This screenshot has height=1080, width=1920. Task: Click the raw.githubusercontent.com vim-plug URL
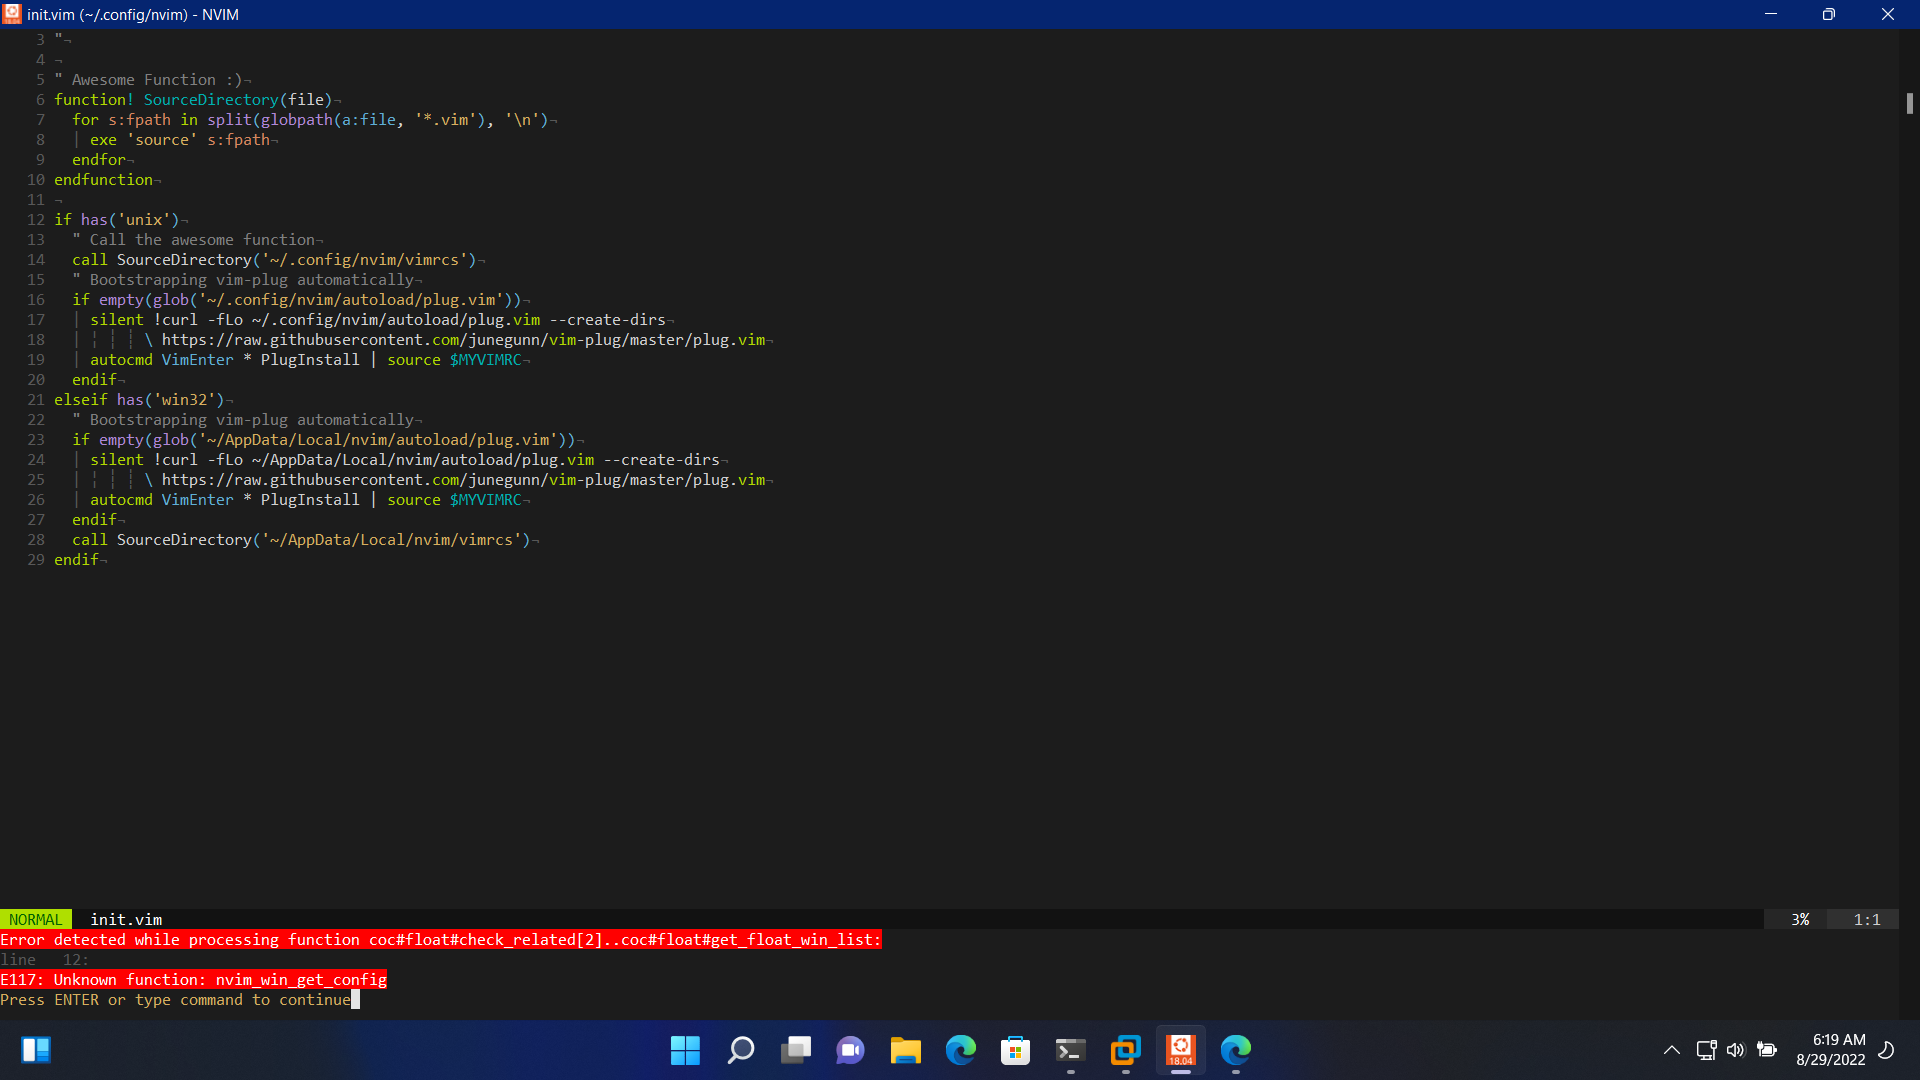[460, 340]
